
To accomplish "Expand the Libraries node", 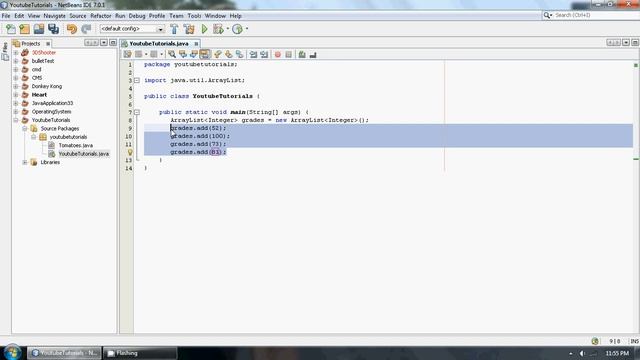I will (25, 162).
